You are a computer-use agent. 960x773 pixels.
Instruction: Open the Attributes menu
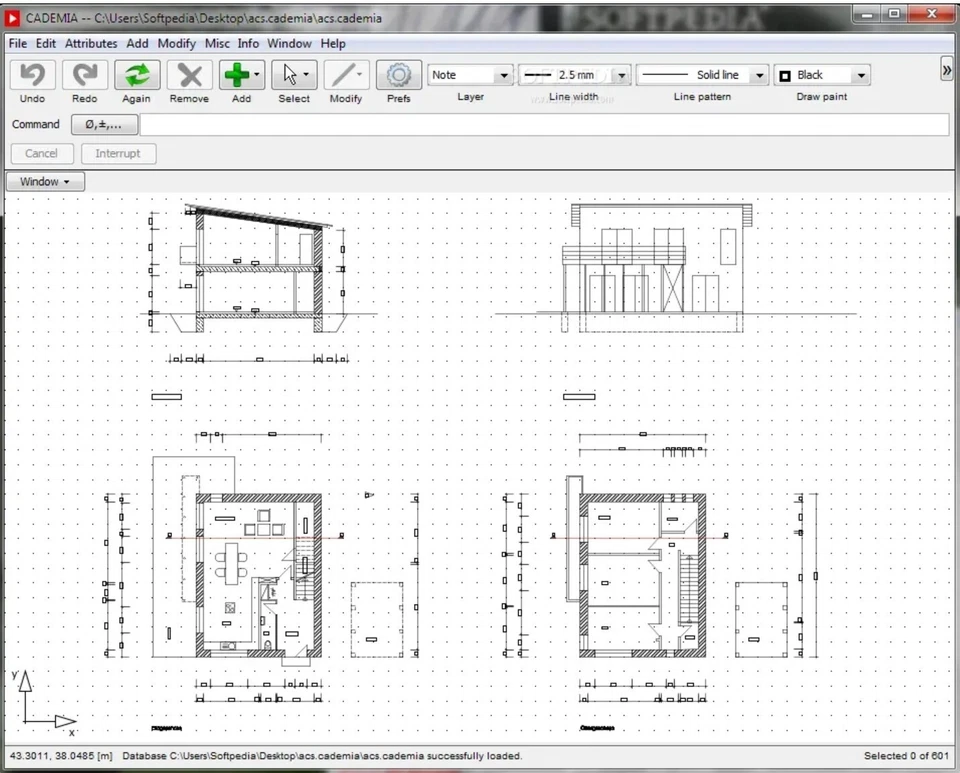click(90, 43)
